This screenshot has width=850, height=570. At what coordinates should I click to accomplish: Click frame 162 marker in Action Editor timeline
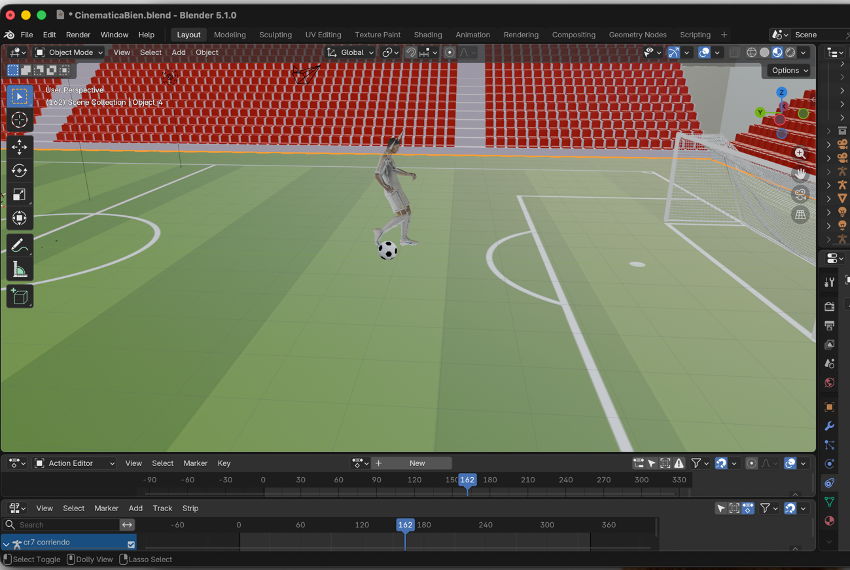tap(467, 480)
